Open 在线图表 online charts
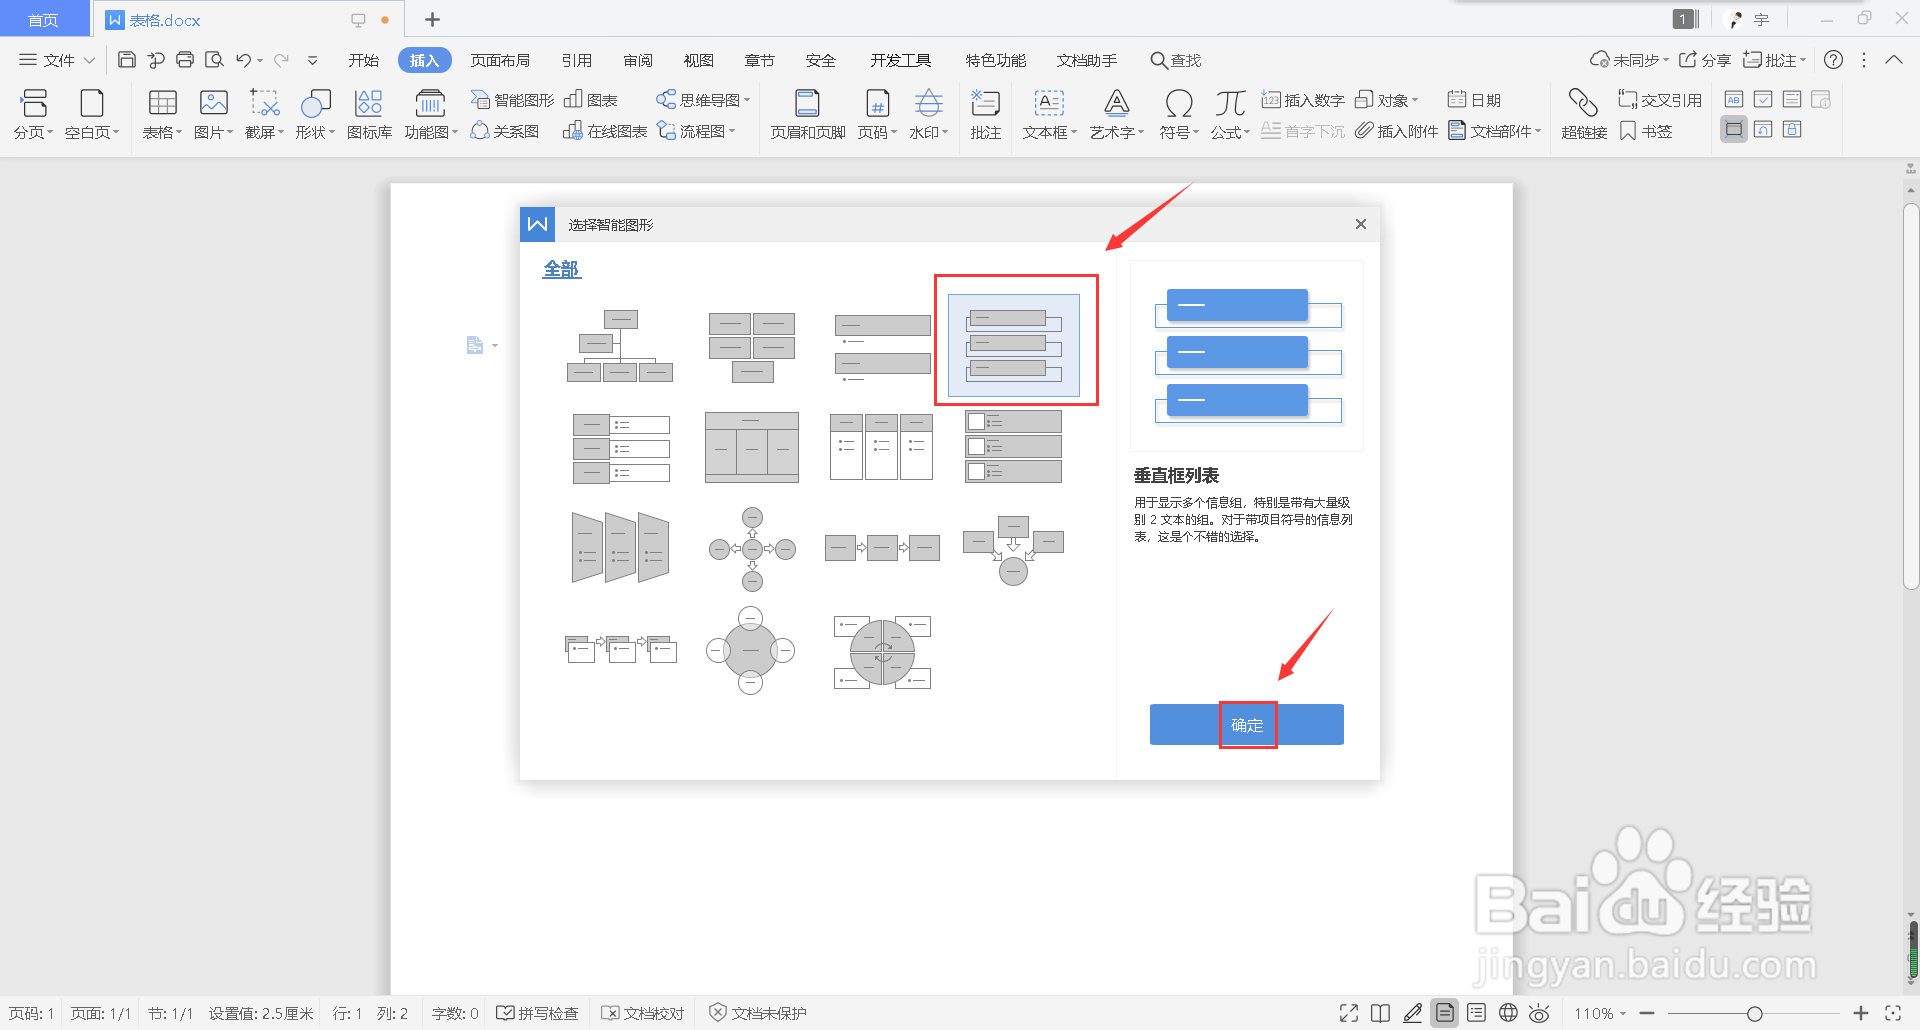Screen dimensions: 1920x1030 pos(605,131)
